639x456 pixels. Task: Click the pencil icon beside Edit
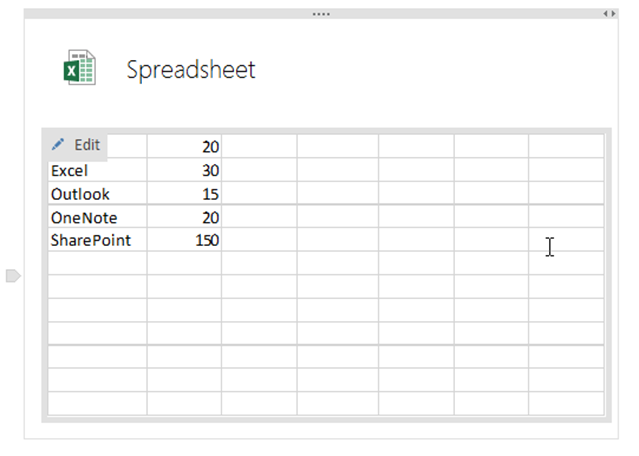(58, 145)
